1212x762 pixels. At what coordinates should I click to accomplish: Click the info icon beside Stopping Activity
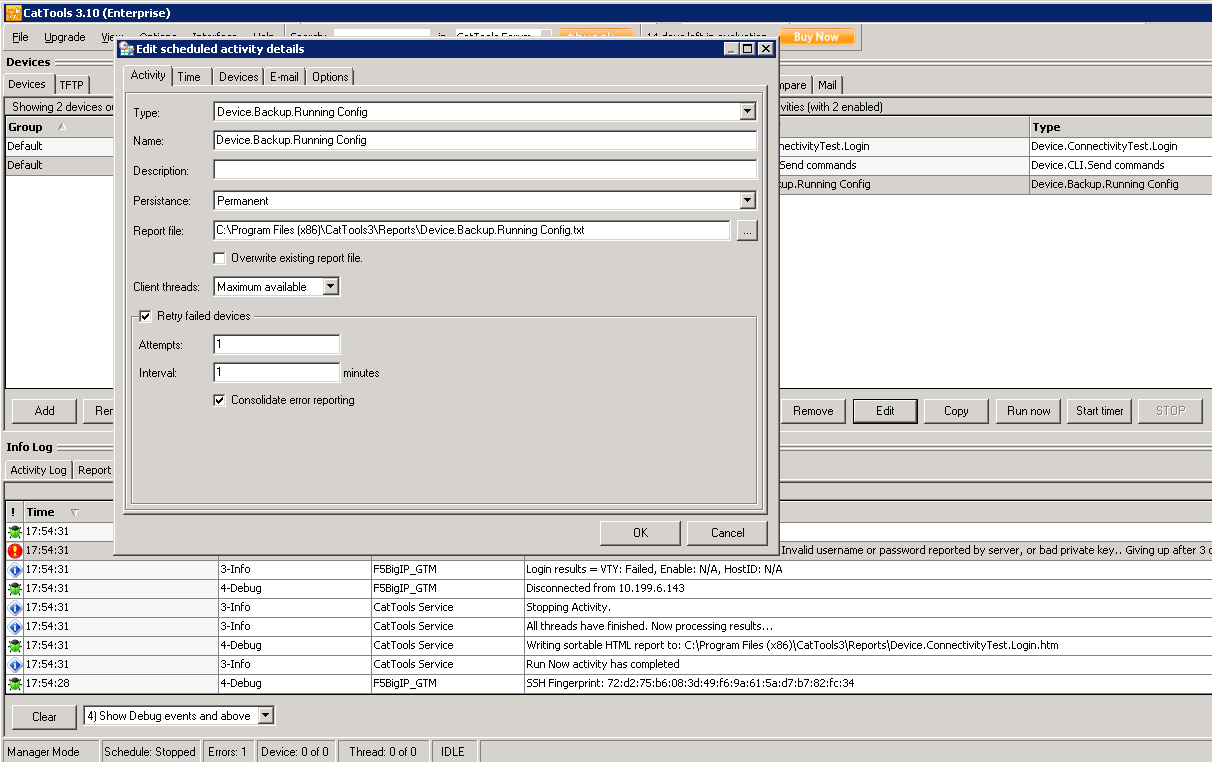point(15,607)
